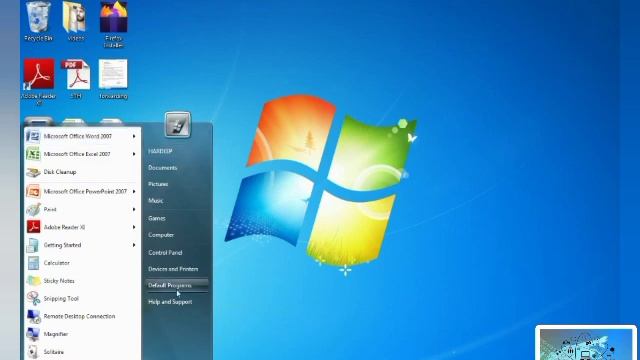The width and height of the screenshot is (640, 360).
Task: Launch Microsoft Office Word 2007 label
Action: point(78,136)
